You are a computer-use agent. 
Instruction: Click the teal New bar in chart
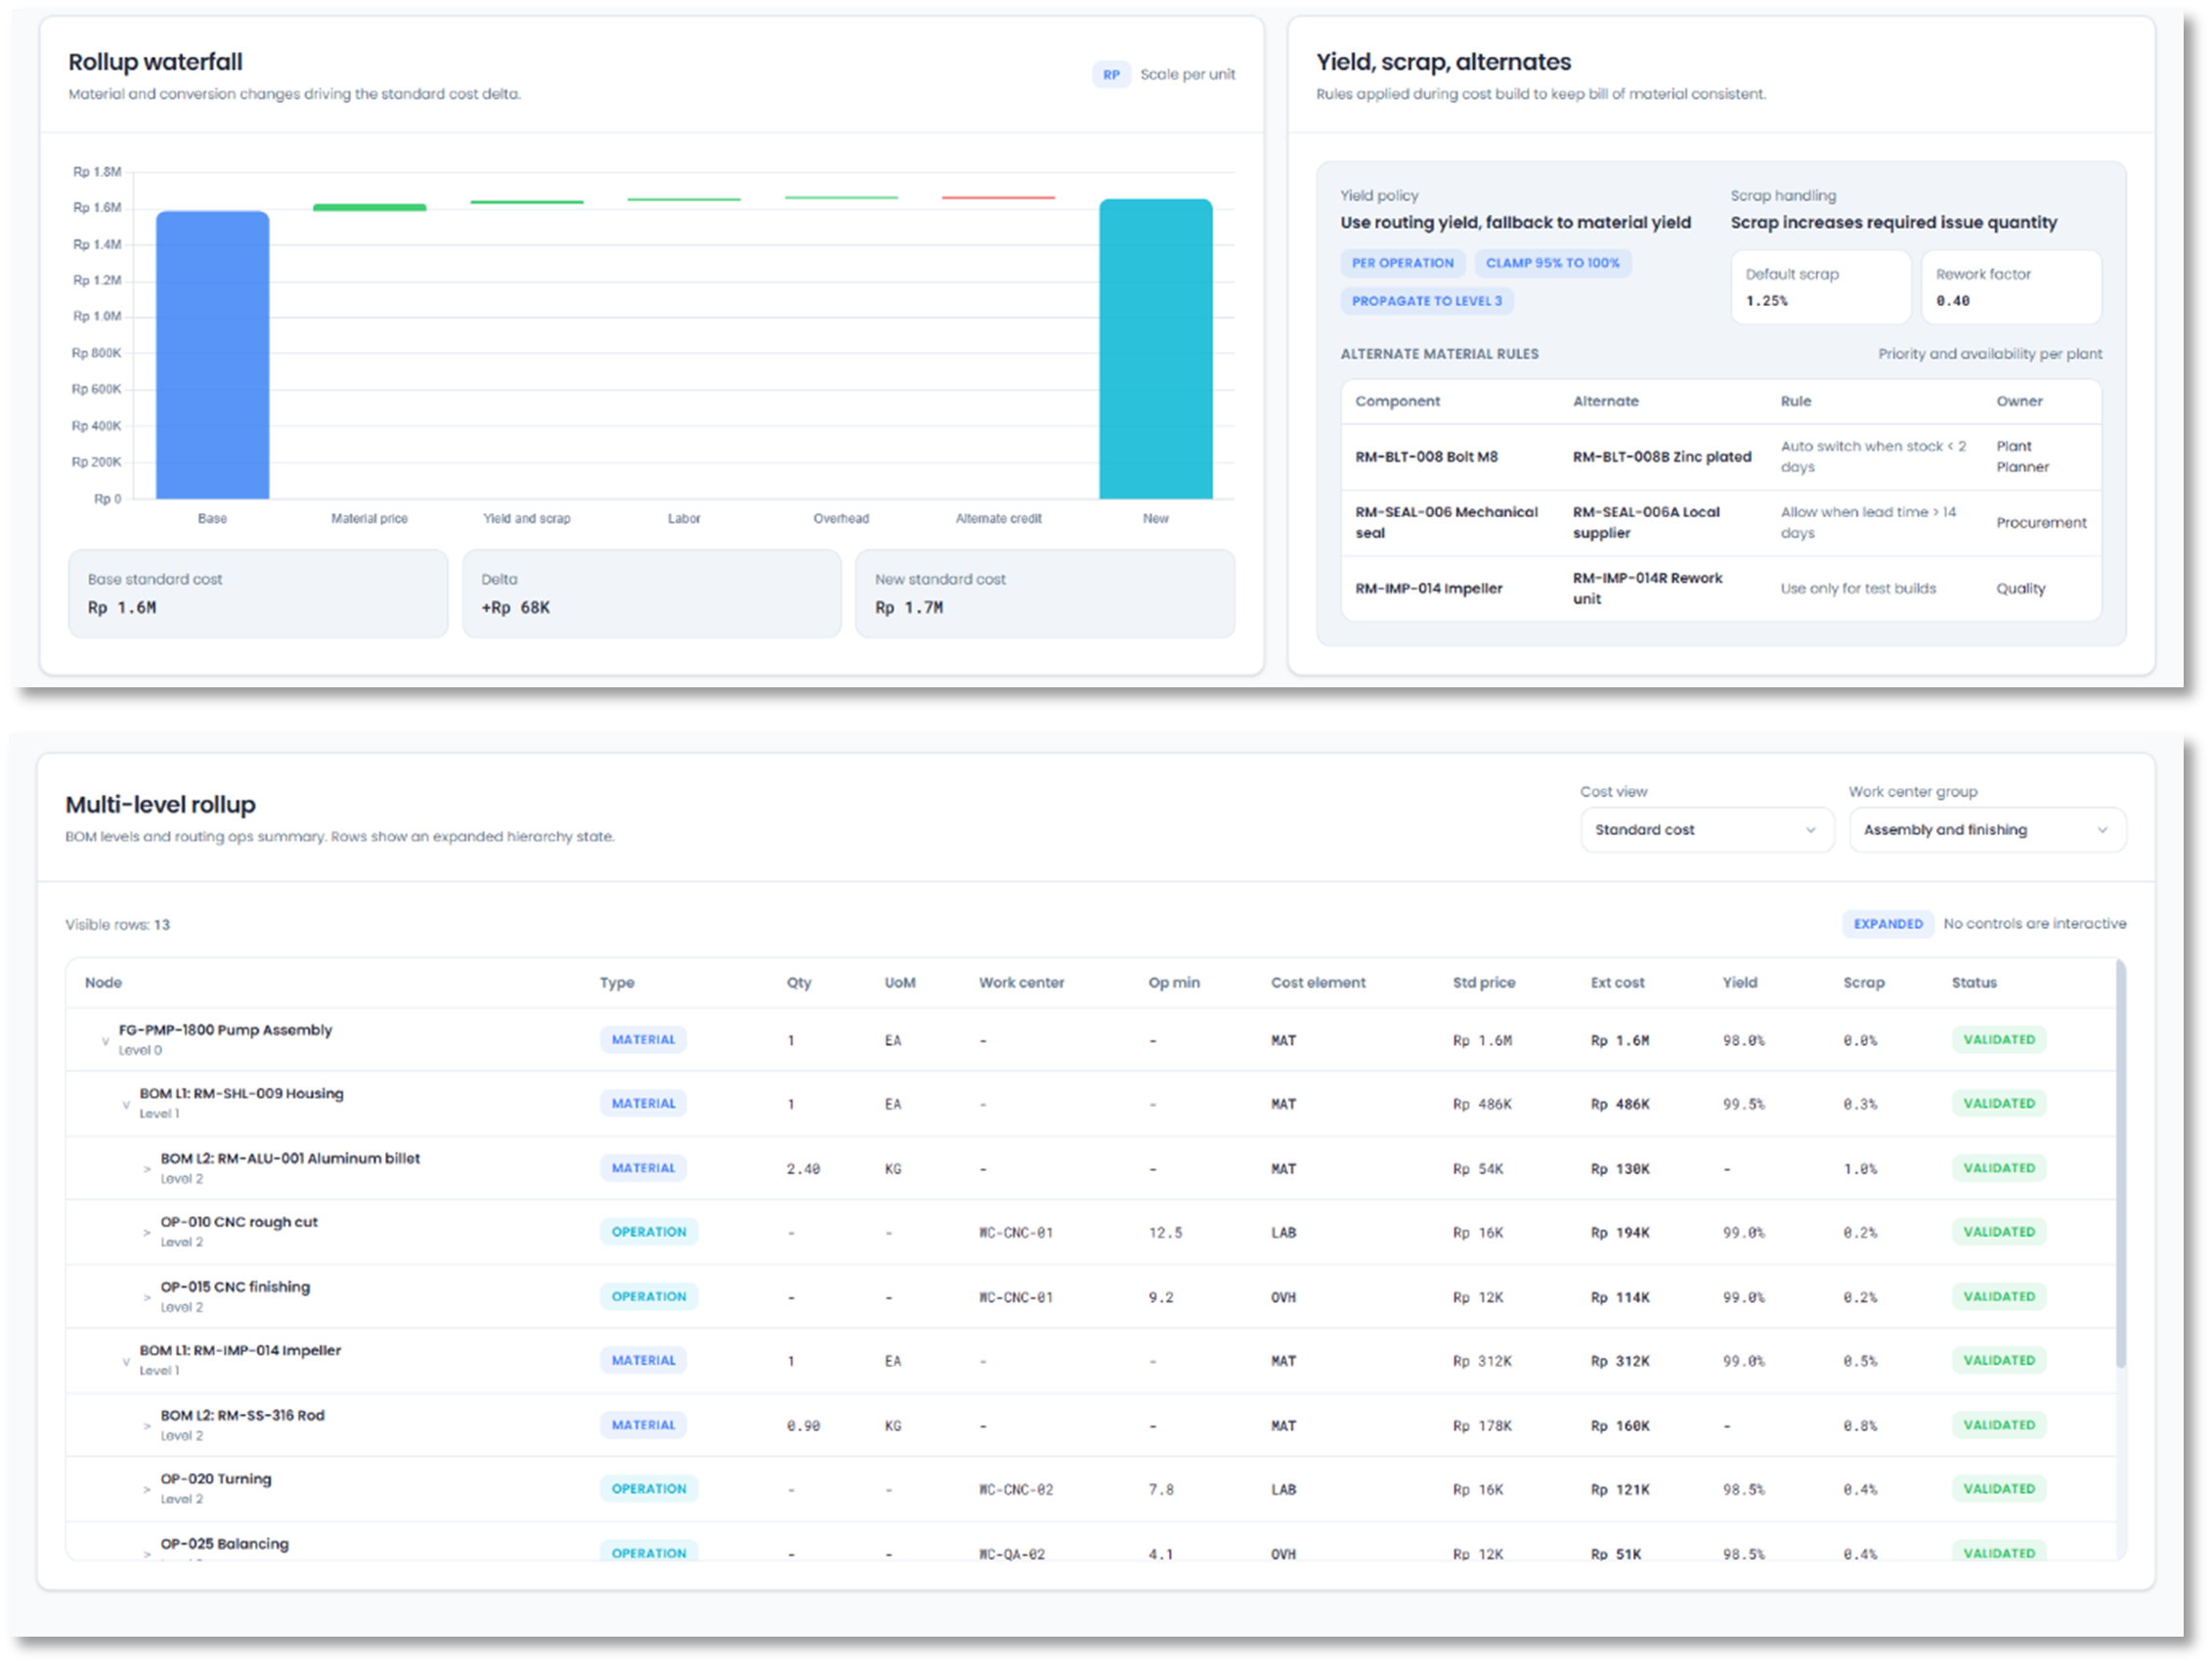pyautogui.click(x=1155, y=349)
